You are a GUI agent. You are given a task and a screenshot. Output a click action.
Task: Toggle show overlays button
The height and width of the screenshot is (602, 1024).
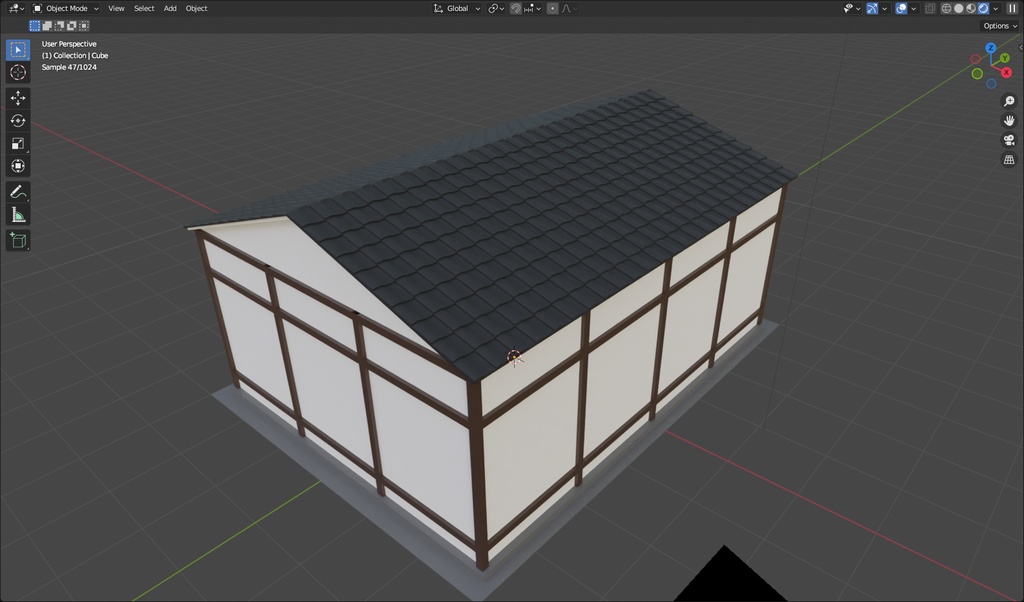click(901, 8)
